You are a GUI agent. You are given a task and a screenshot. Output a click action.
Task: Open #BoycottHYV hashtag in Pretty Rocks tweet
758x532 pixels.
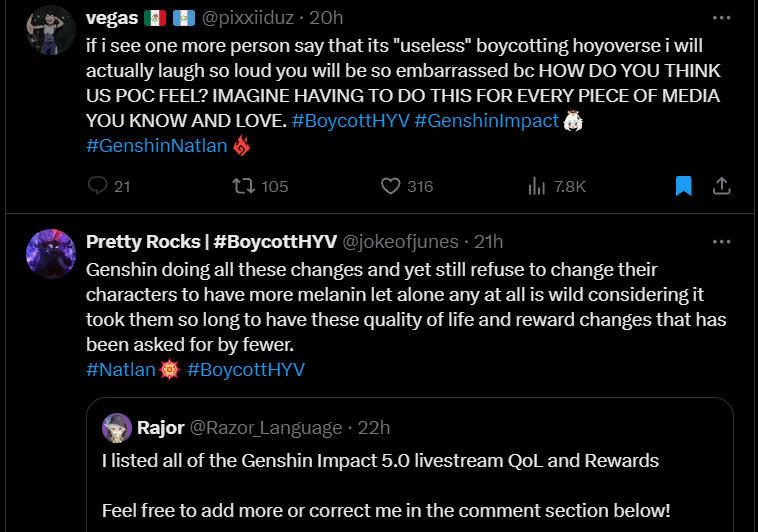[x=245, y=369]
